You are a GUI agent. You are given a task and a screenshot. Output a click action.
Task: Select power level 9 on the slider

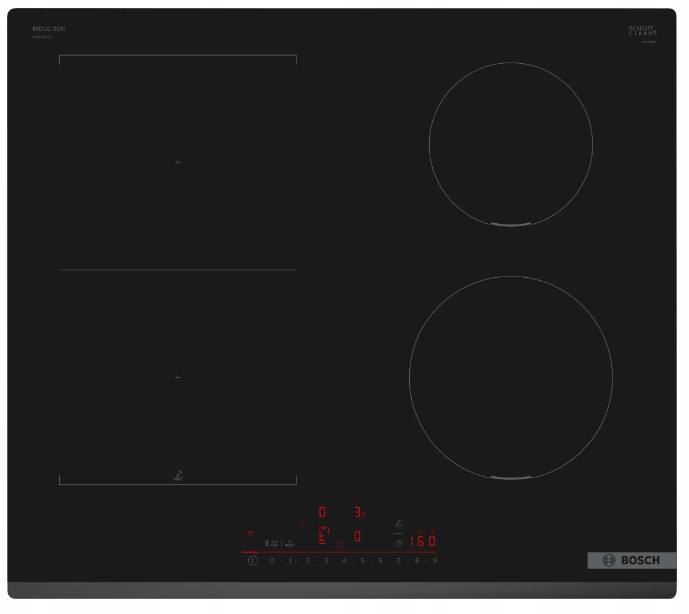coord(435,560)
